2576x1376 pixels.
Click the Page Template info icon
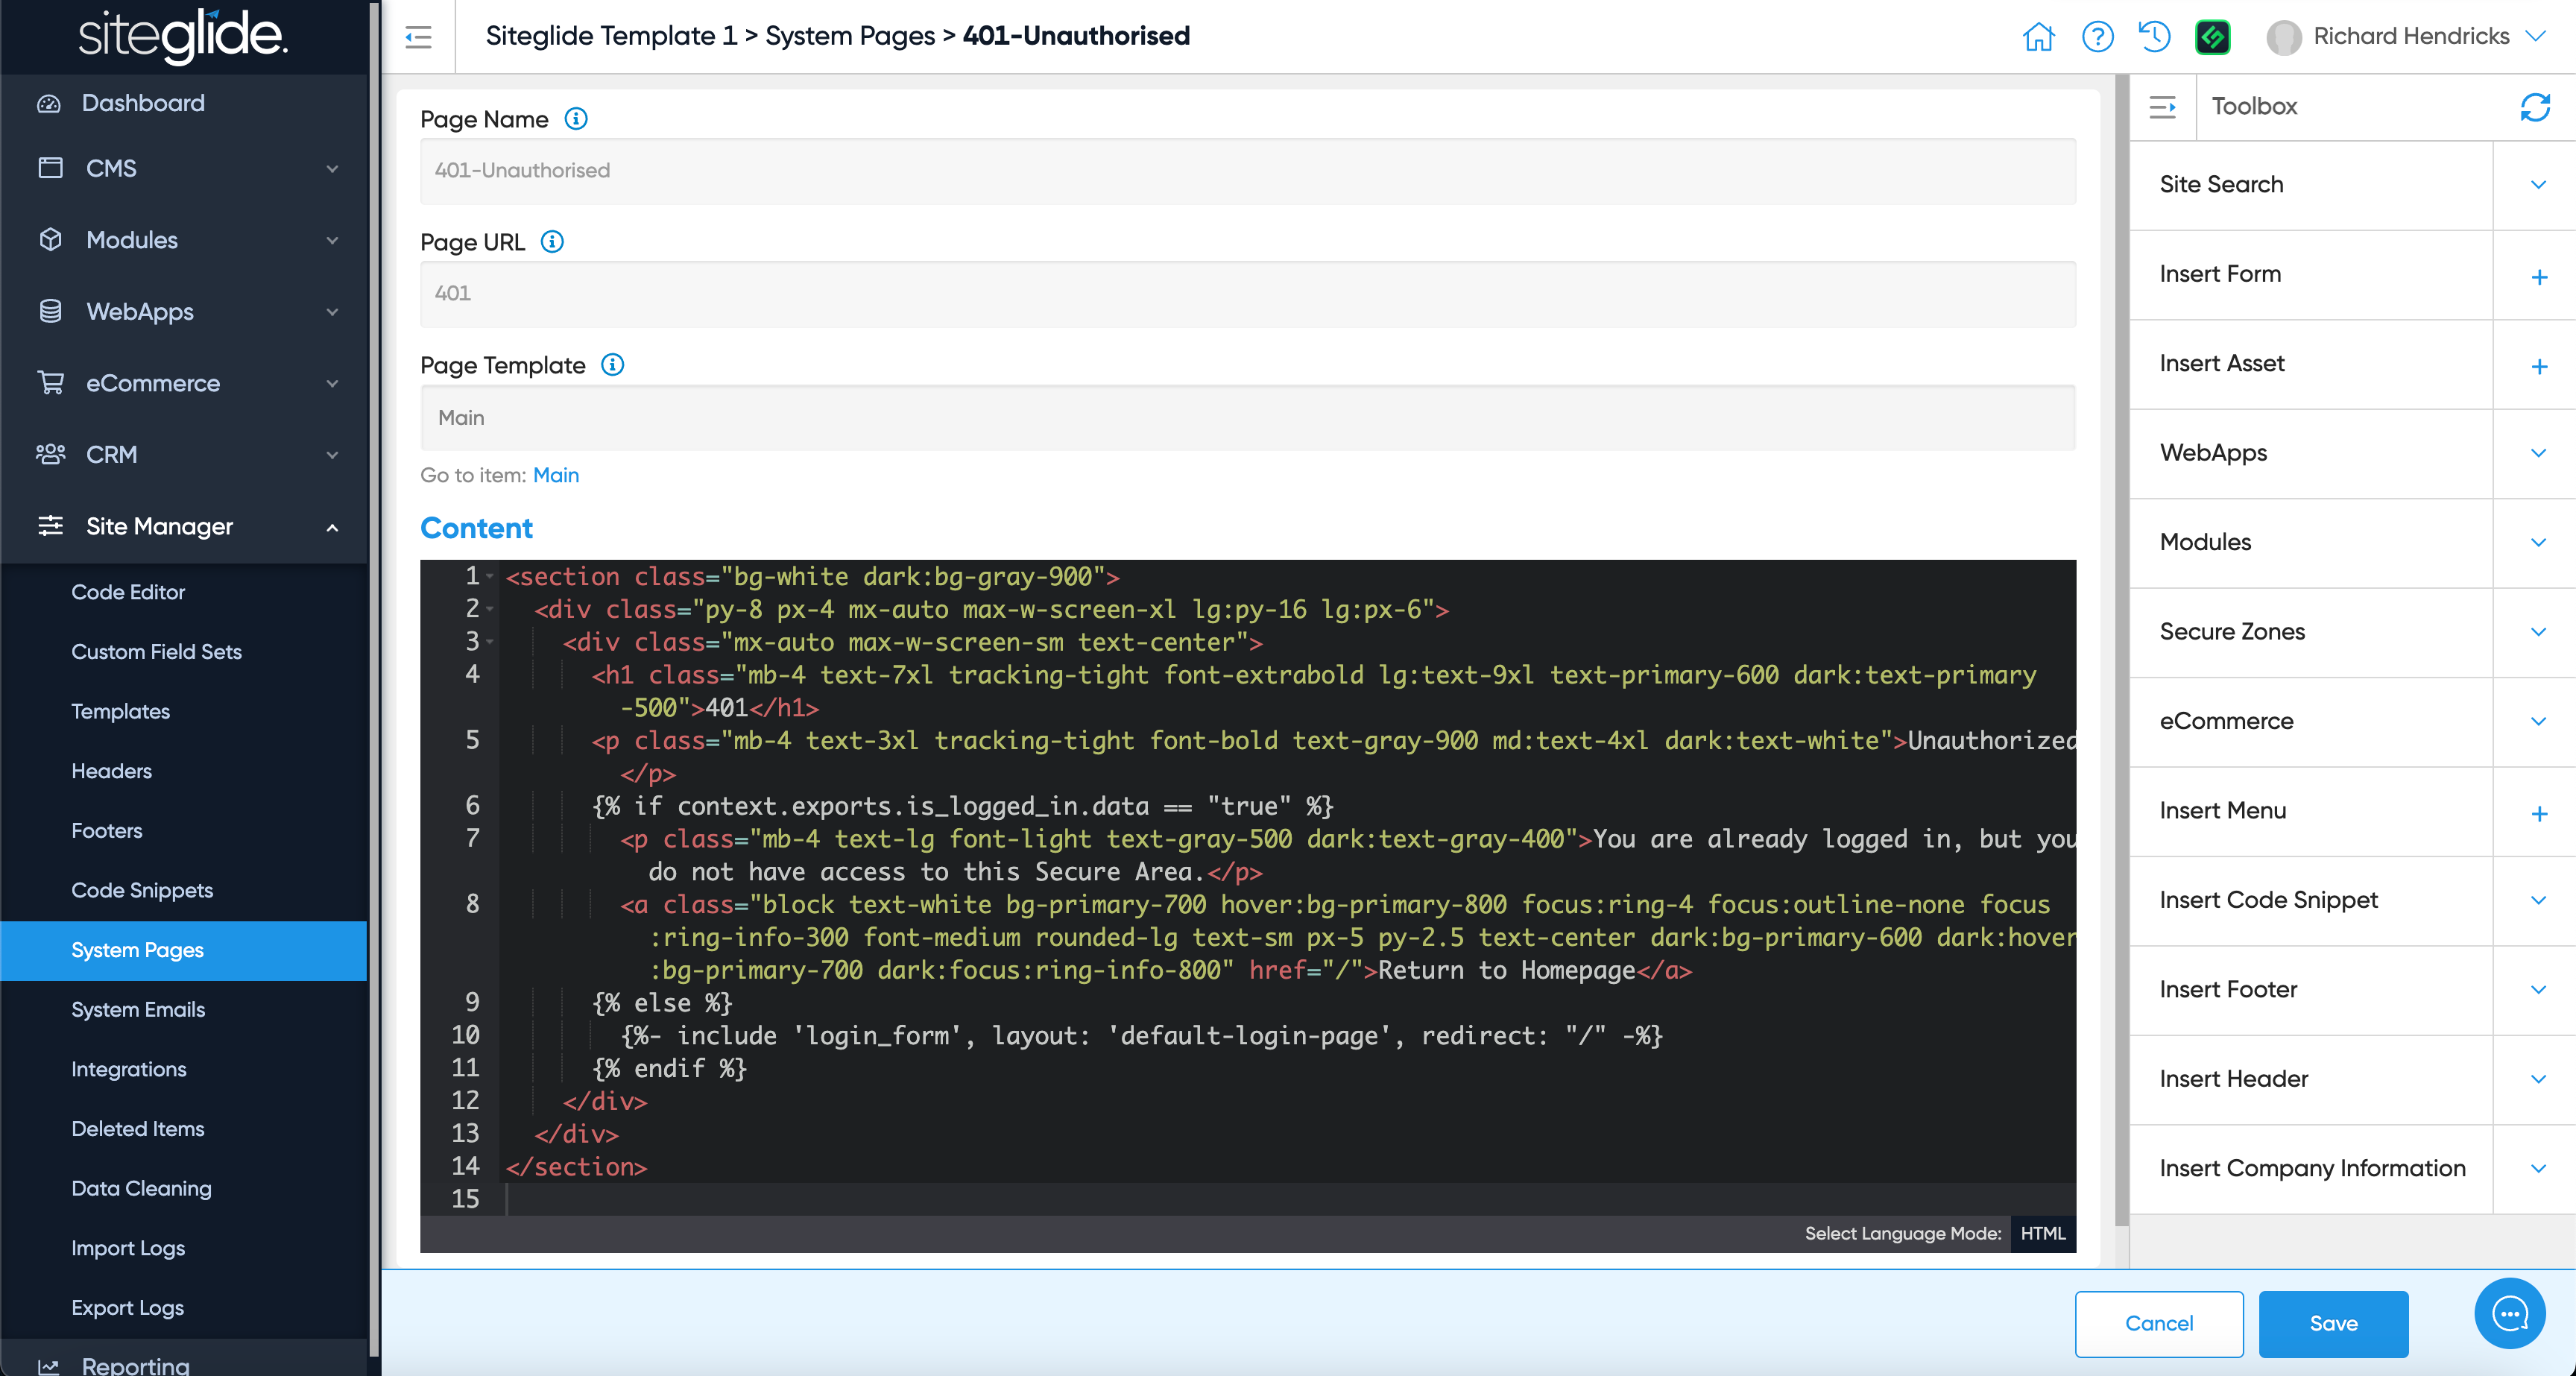click(x=613, y=365)
